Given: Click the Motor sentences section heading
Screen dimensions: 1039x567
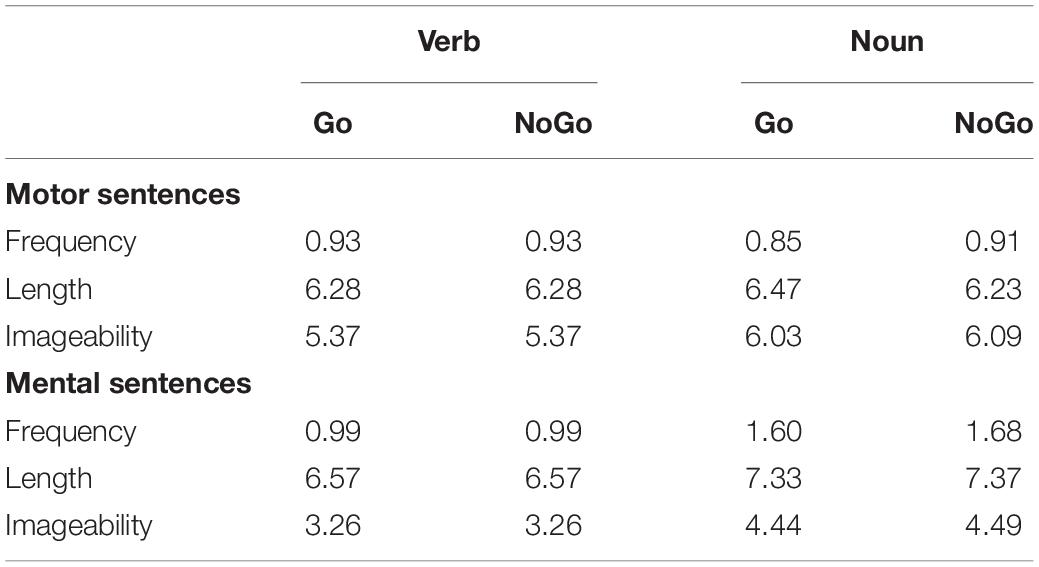Looking at the screenshot, I should tap(123, 194).
